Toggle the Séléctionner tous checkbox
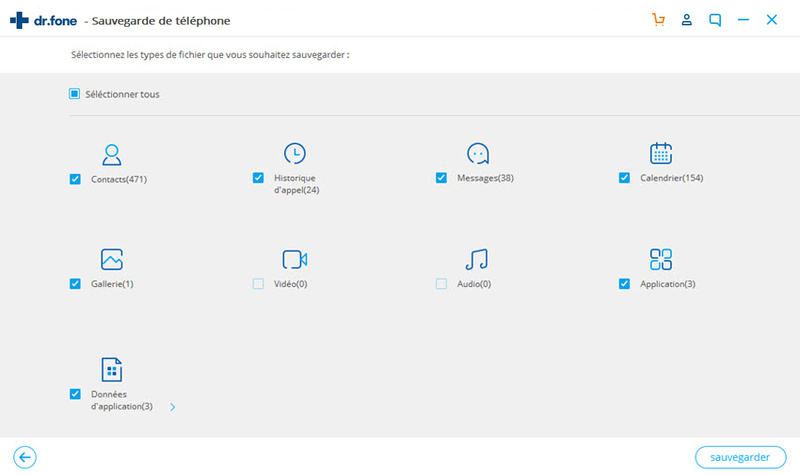800x475 pixels. click(x=74, y=94)
